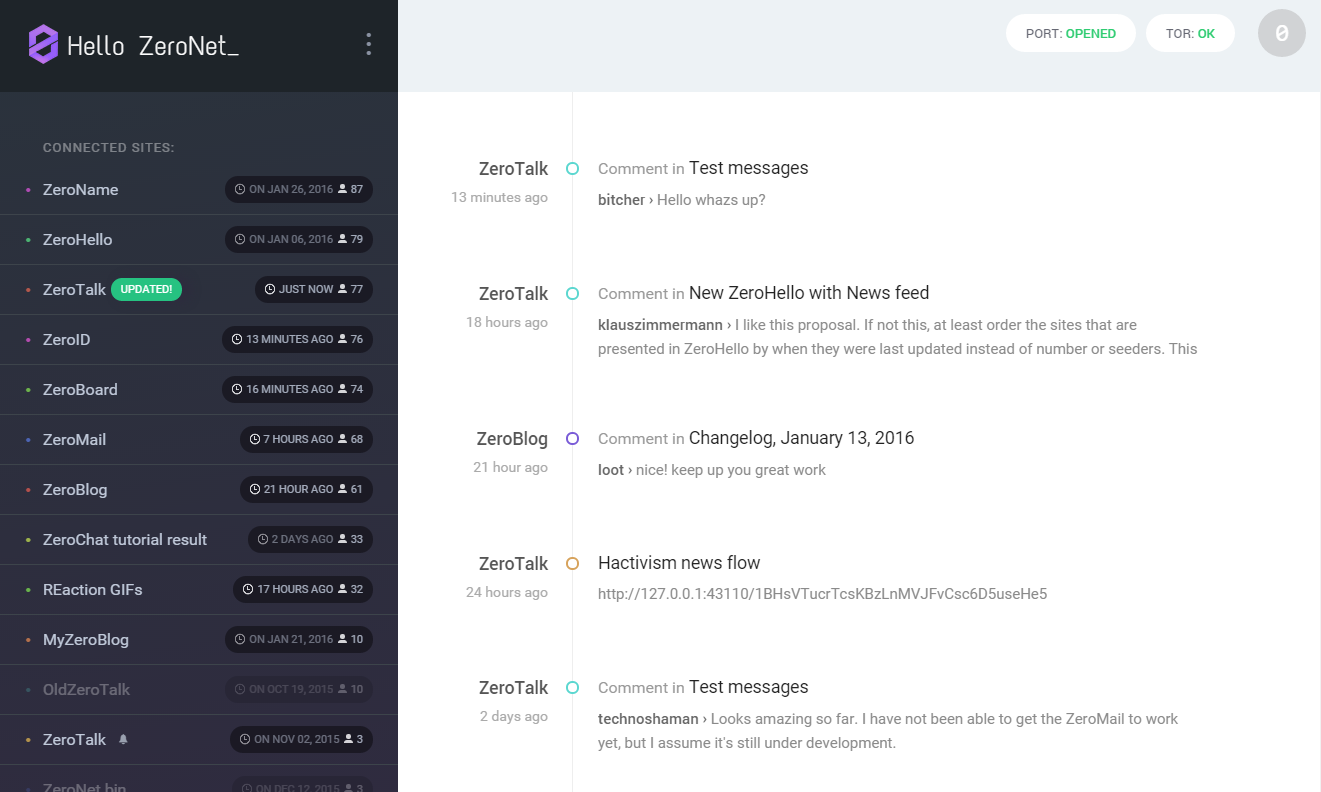This screenshot has height=792, width=1321.
Task: Click the orange ring icon beside Hactivism news flow
Action: pyautogui.click(x=572, y=563)
